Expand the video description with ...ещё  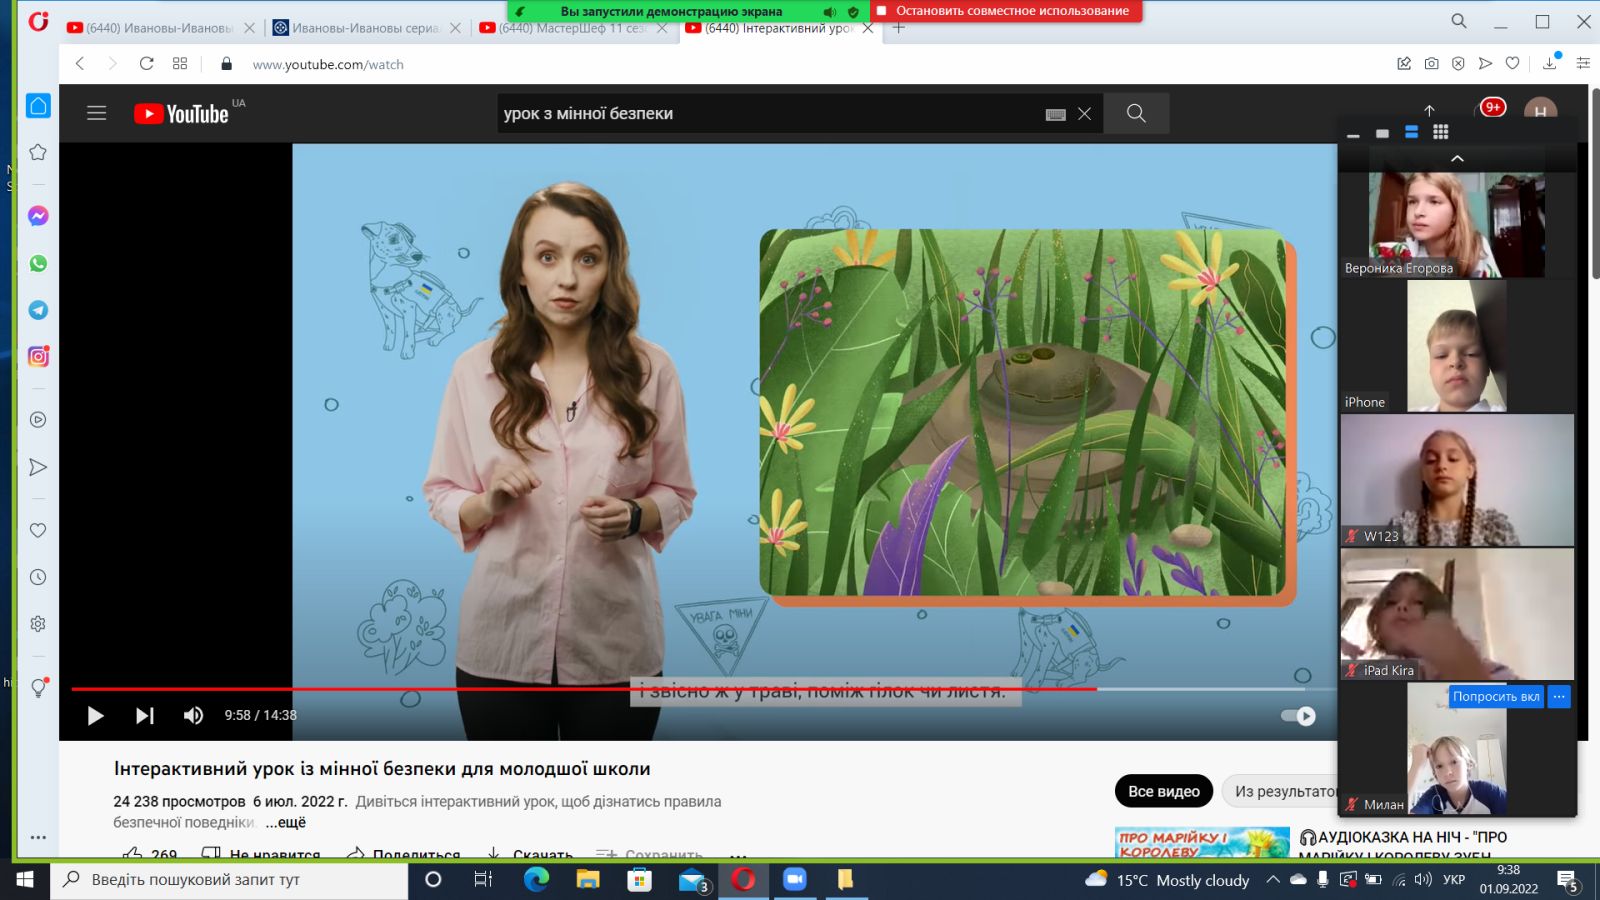(x=286, y=822)
